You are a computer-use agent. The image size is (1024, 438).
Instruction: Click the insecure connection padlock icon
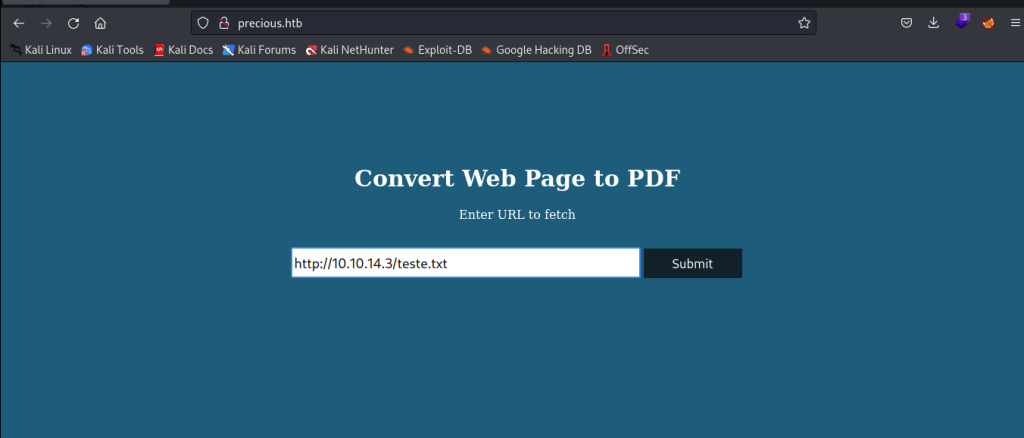[222, 23]
